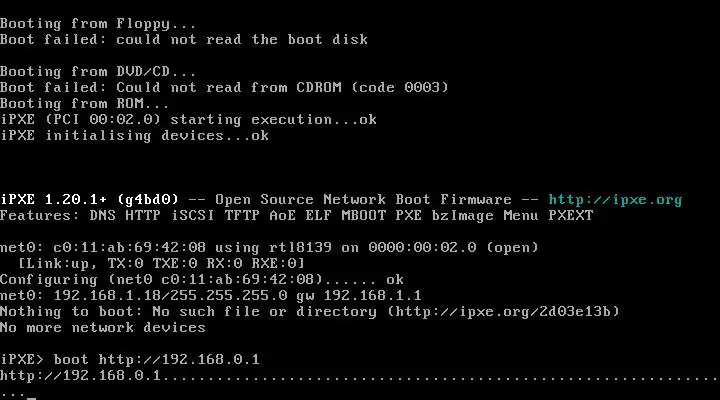Click the 'Booting from Floppy...' line
The width and height of the screenshot is (720, 400).
click(98, 24)
